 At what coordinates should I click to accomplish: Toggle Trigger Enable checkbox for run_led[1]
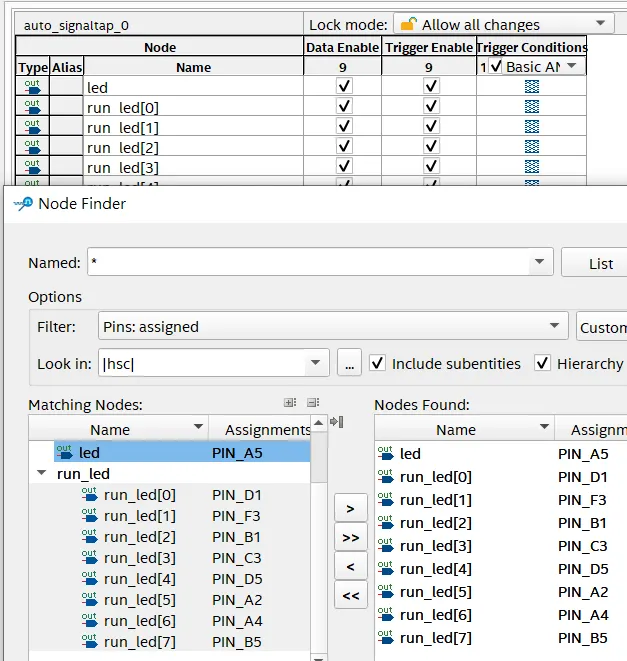pos(431,126)
